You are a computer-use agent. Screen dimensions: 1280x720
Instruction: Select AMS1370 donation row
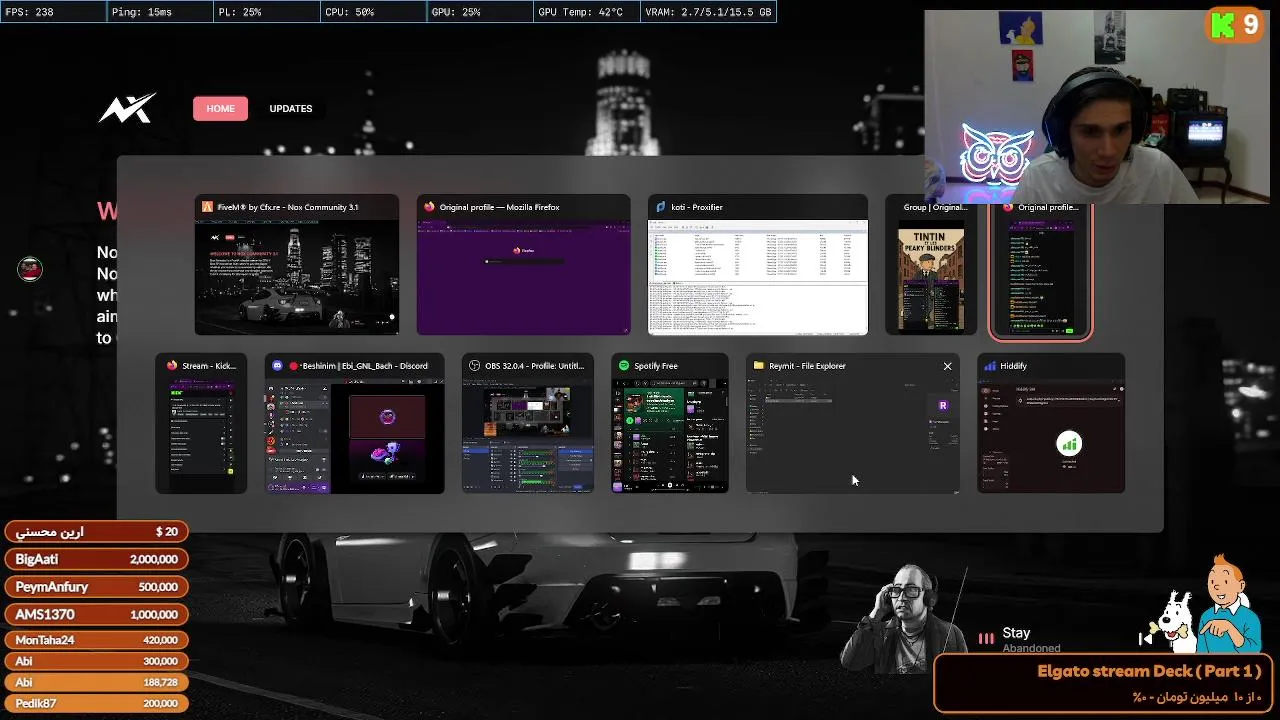[x=96, y=615]
